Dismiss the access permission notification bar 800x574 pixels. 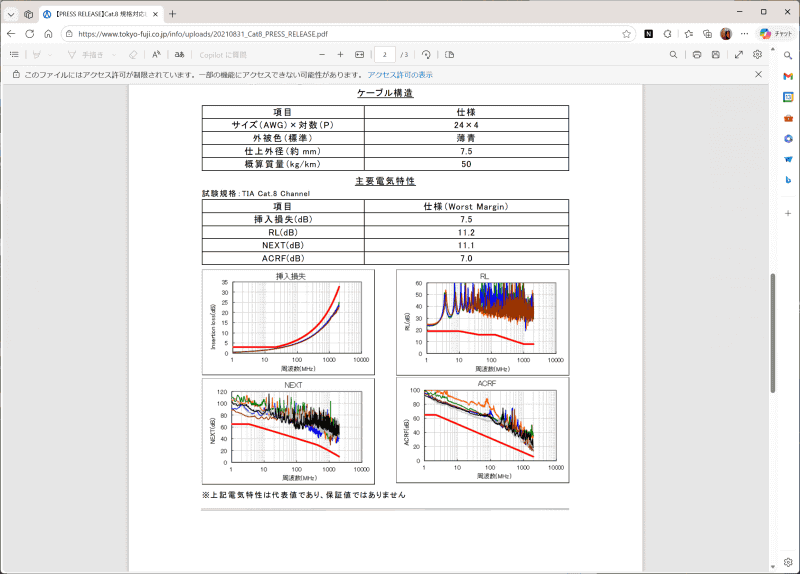(x=759, y=74)
